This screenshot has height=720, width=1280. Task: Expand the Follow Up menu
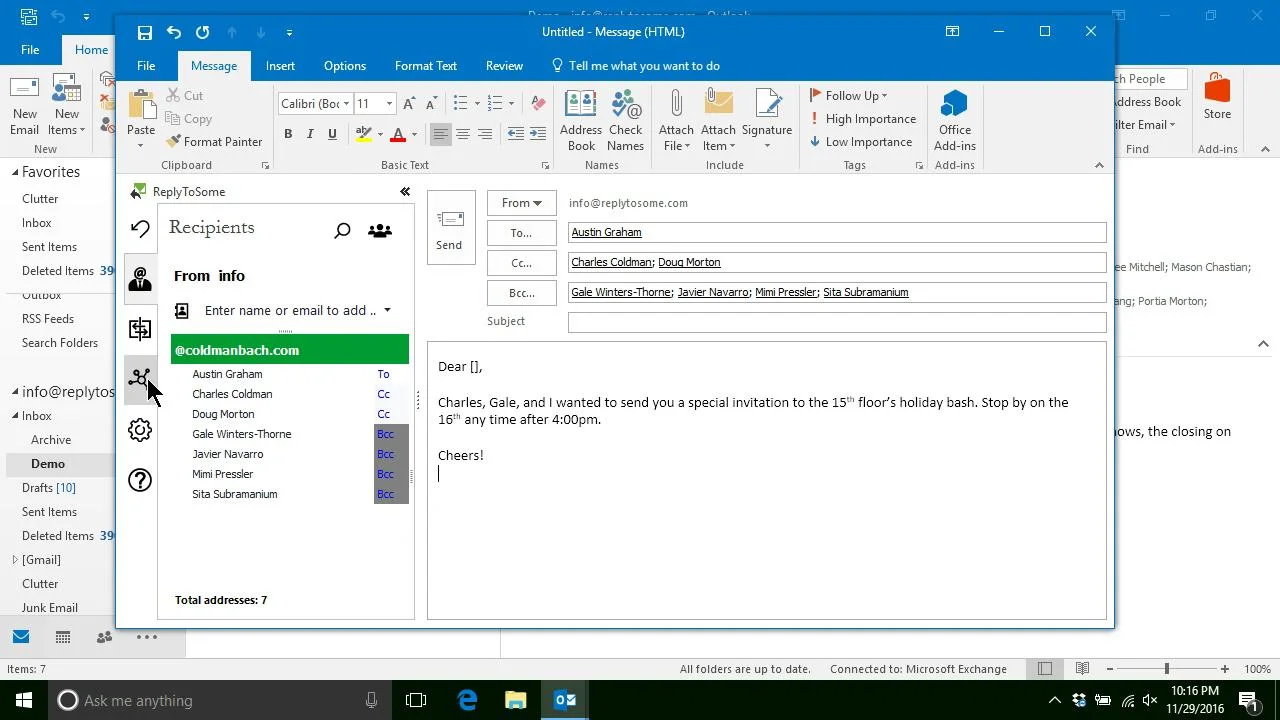tap(849, 96)
